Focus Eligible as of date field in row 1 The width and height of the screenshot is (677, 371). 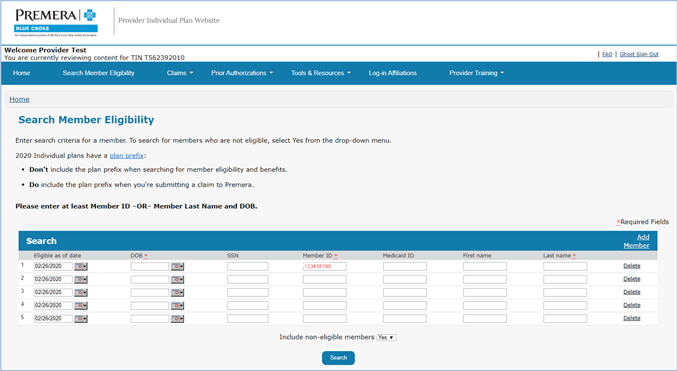coord(53,266)
